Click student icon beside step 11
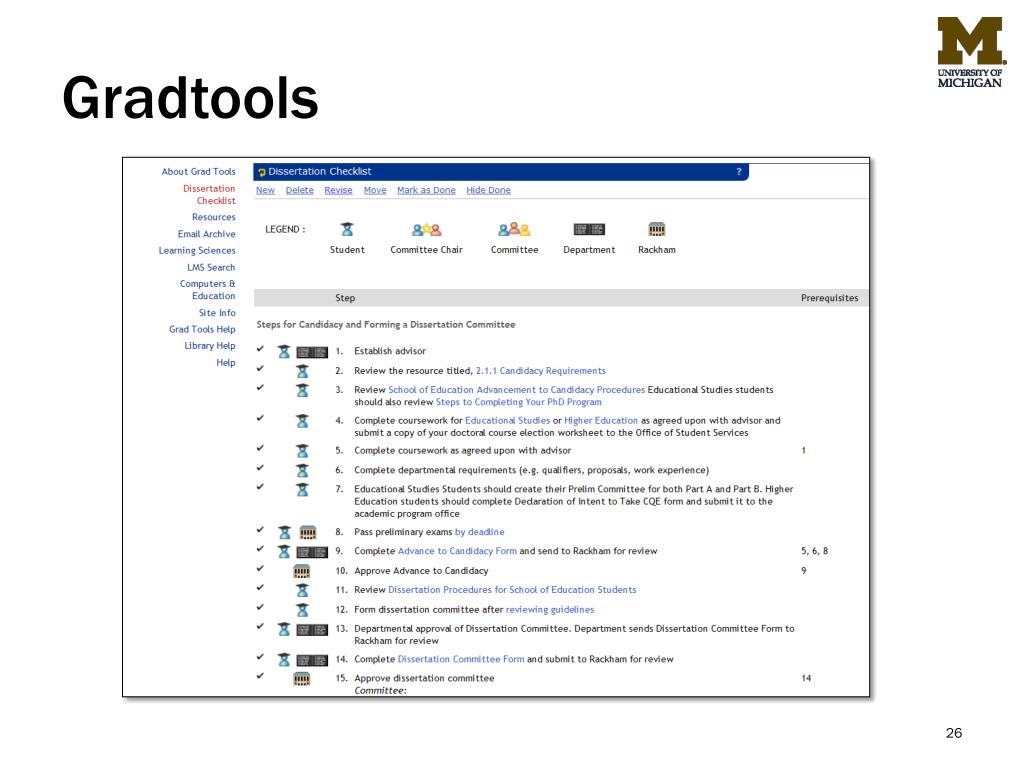 point(302,590)
